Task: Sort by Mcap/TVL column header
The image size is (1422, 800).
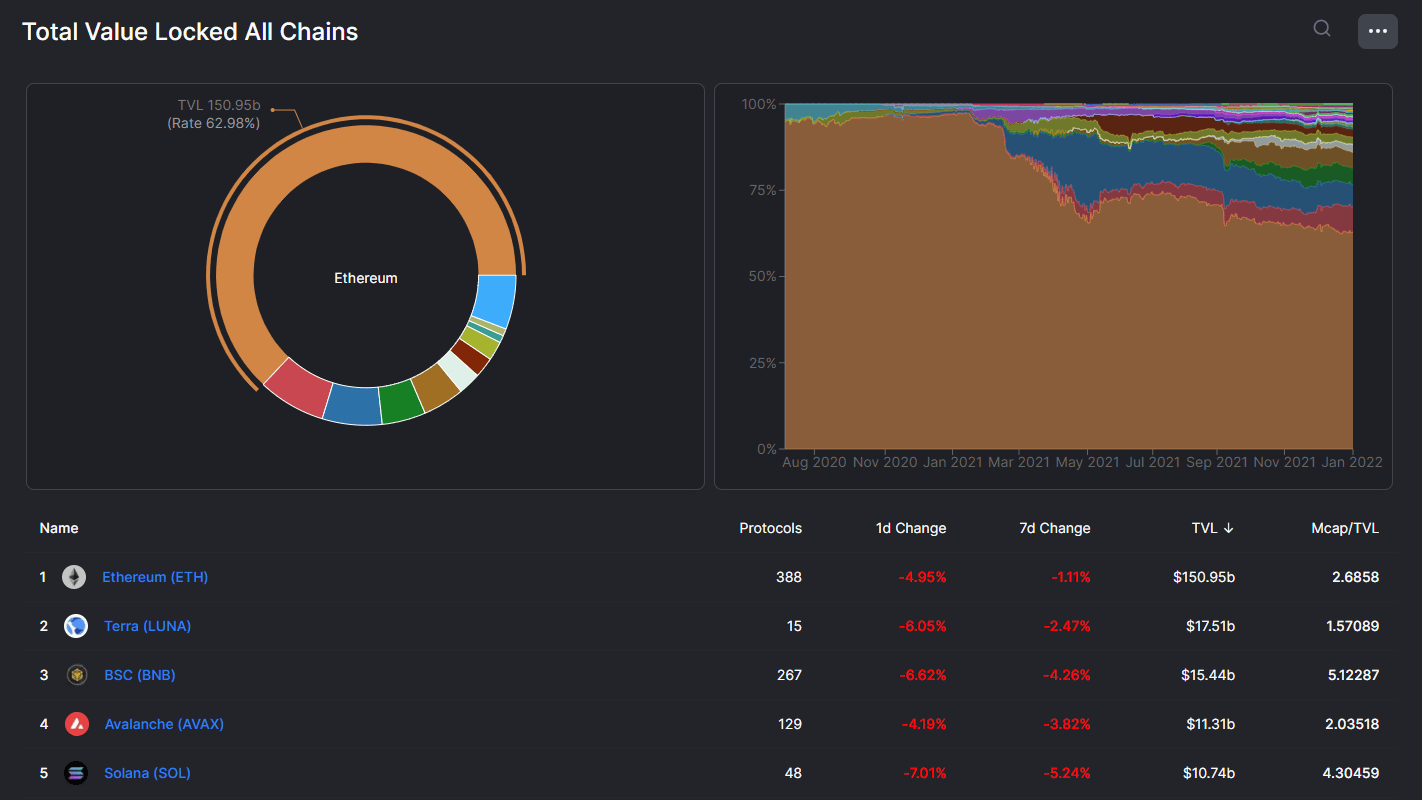Action: [1345, 528]
